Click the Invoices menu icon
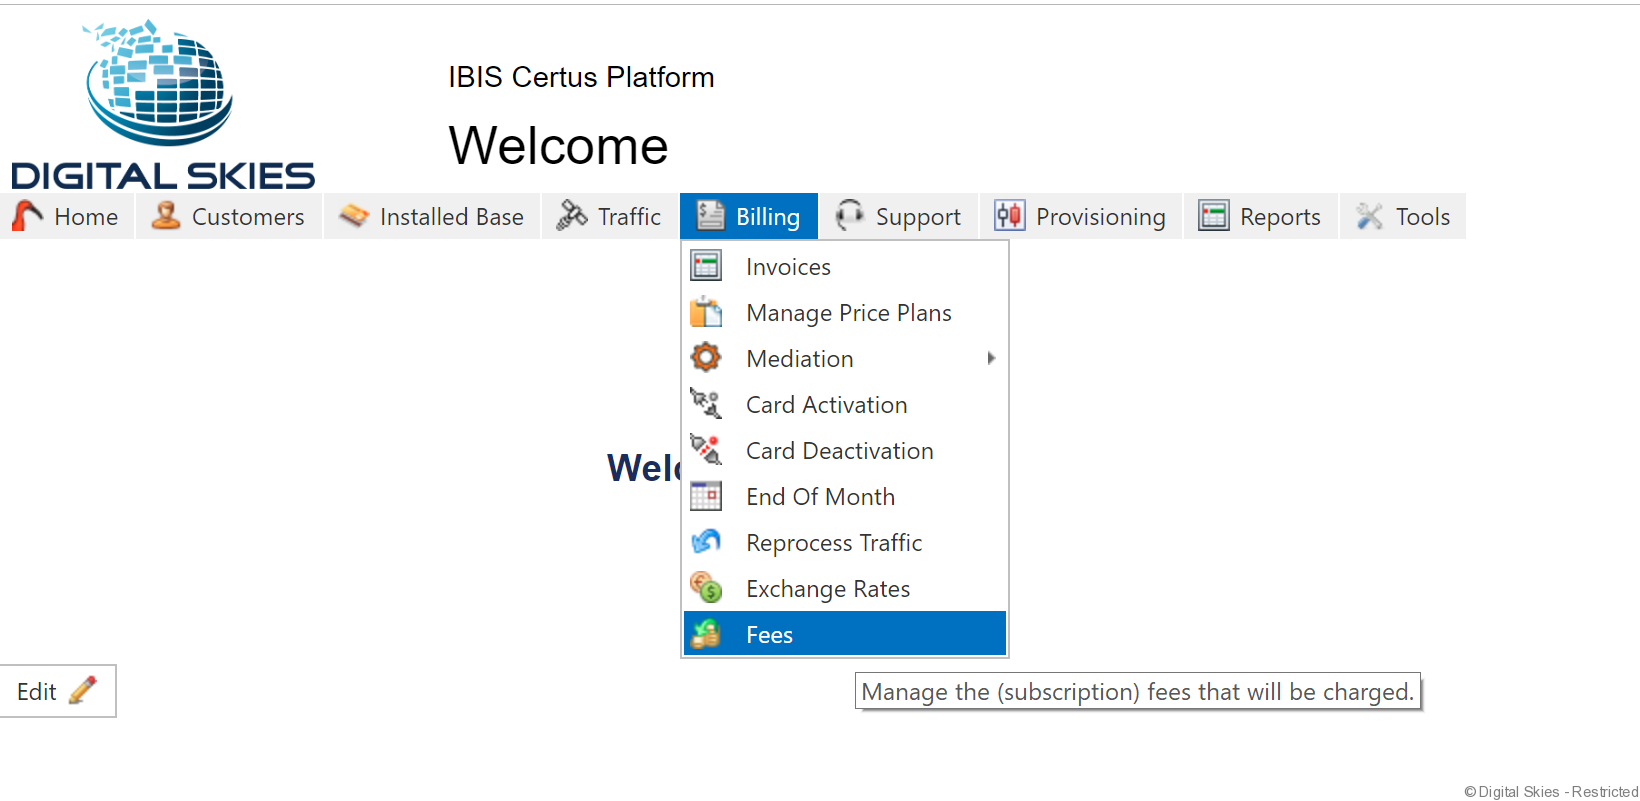The height and width of the screenshot is (801, 1640). (x=706, y=266)
